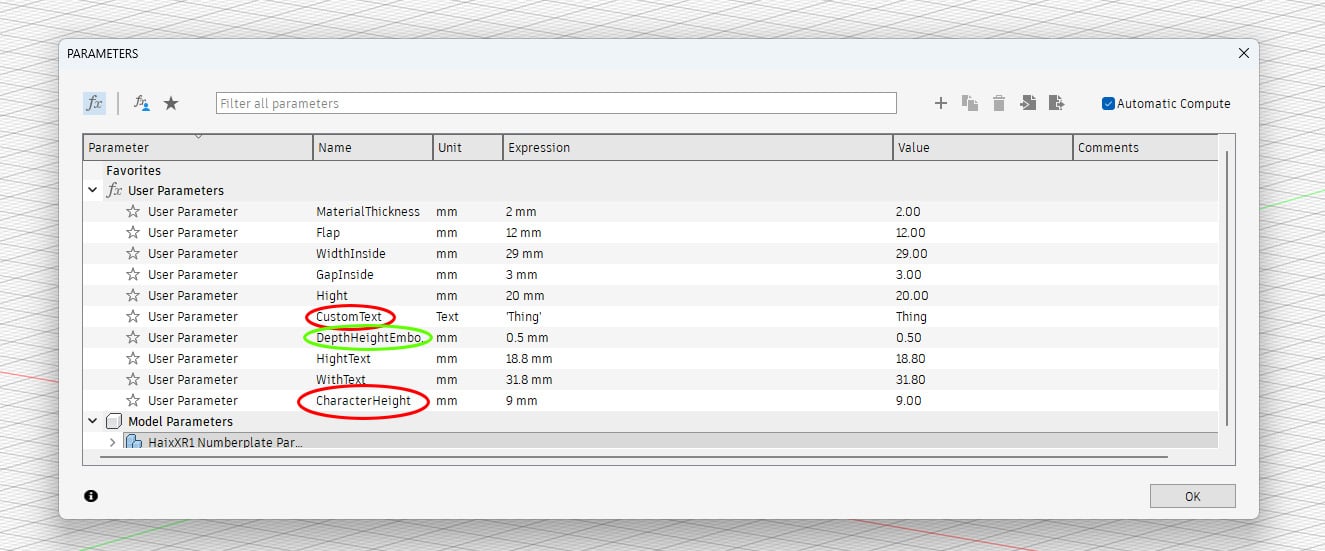This screenshot has height=551, width=1325.
Task: Click the Comments column header
Action: (x=1145, y=147)
